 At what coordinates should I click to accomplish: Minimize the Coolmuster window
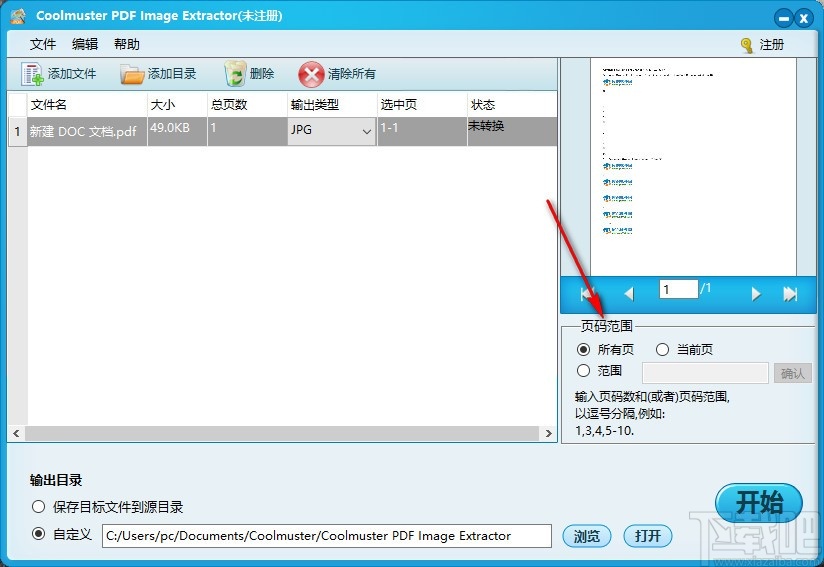pyautogui.click(x=784, y=18)
